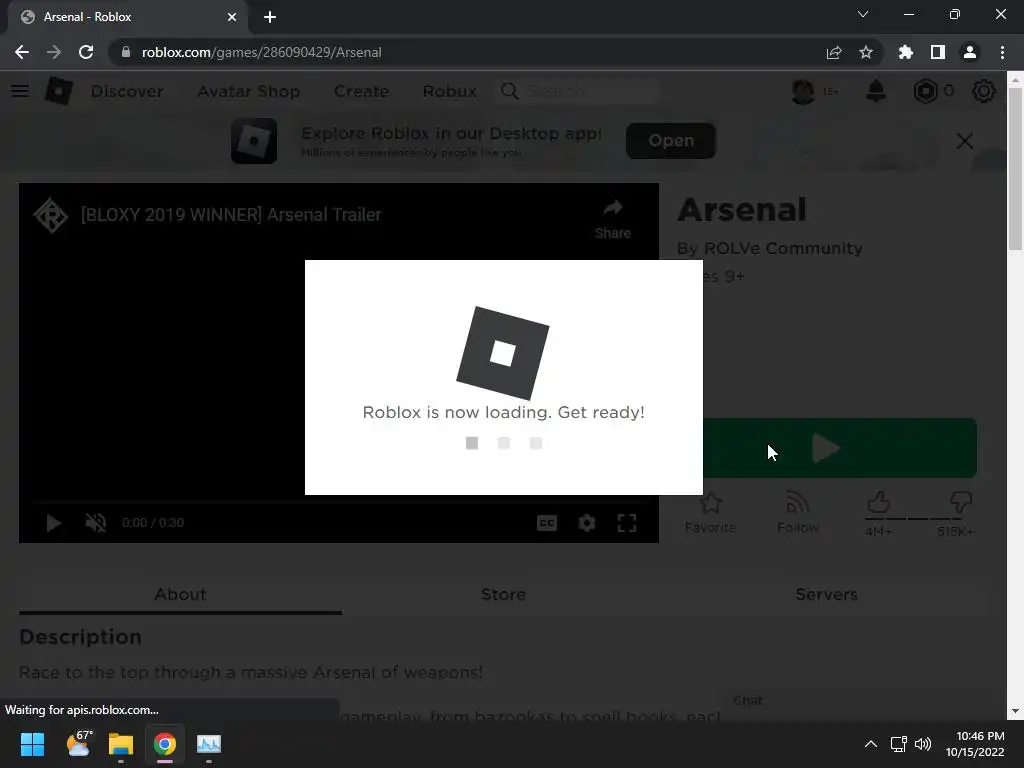Toggle the Chrome side panel

click(938, 52)
